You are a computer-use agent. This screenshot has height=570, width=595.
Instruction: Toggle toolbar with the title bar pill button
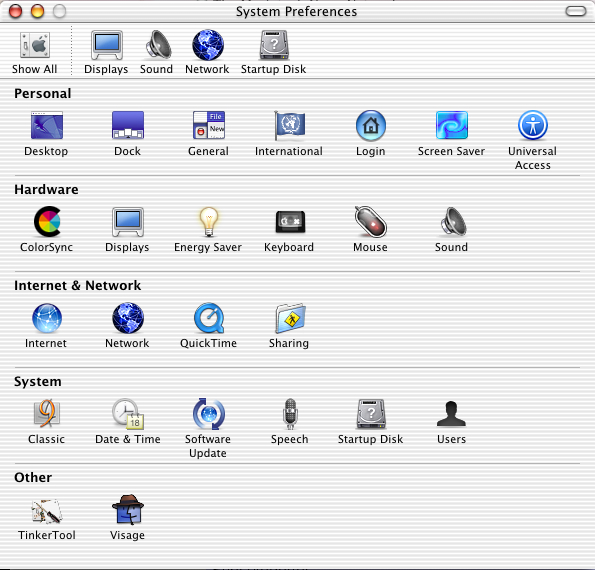(576, 11)
